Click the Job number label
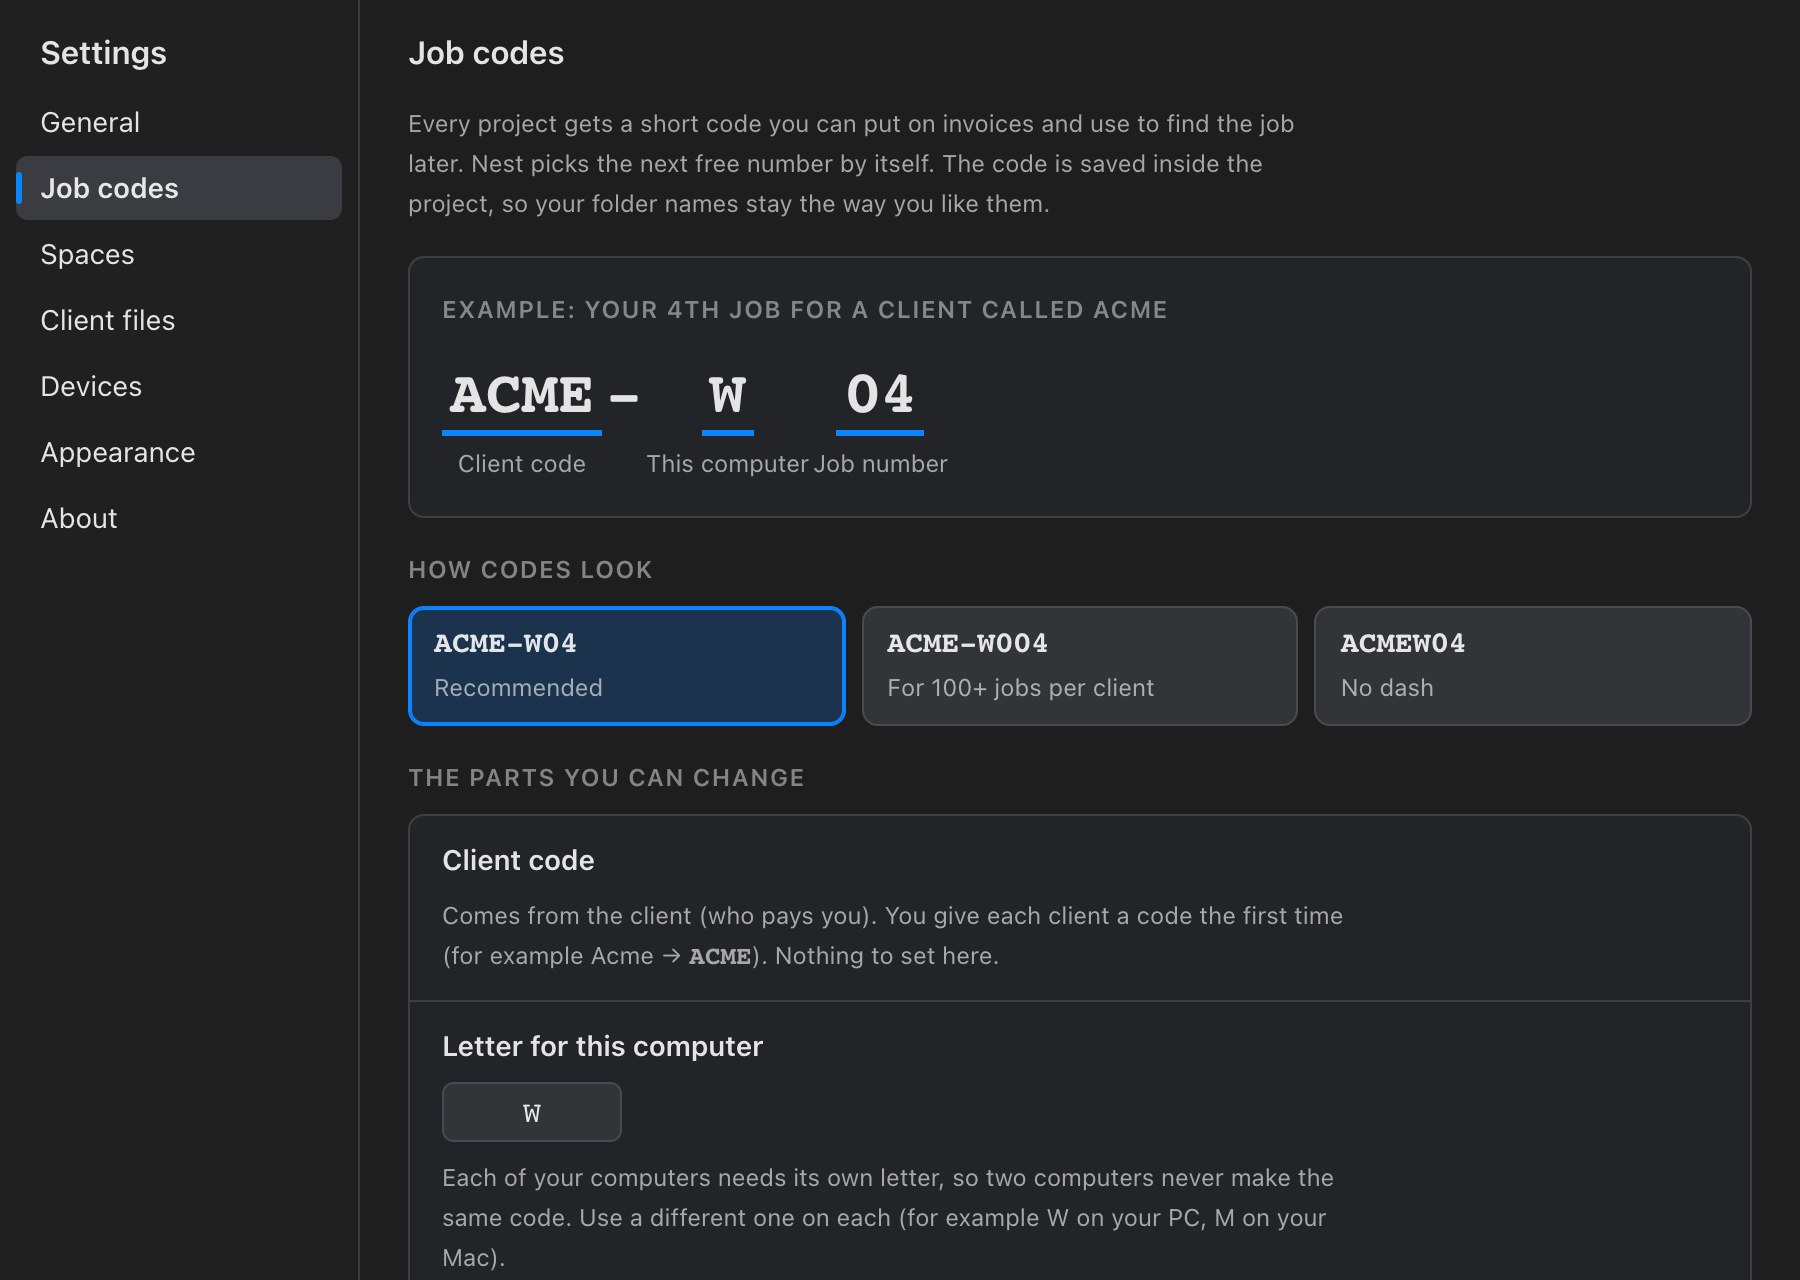This screenshot has width=1800, height=1280. point(880,464)
